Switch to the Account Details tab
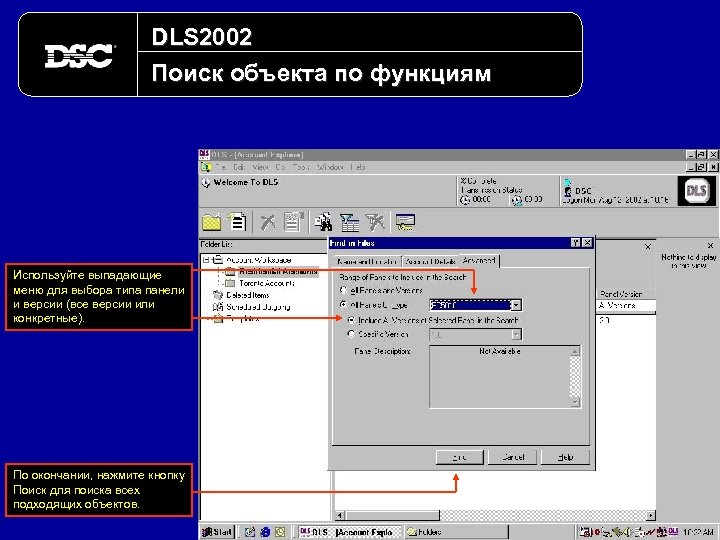Viewport: 720px width, 540px height. (x=431, y=261)
